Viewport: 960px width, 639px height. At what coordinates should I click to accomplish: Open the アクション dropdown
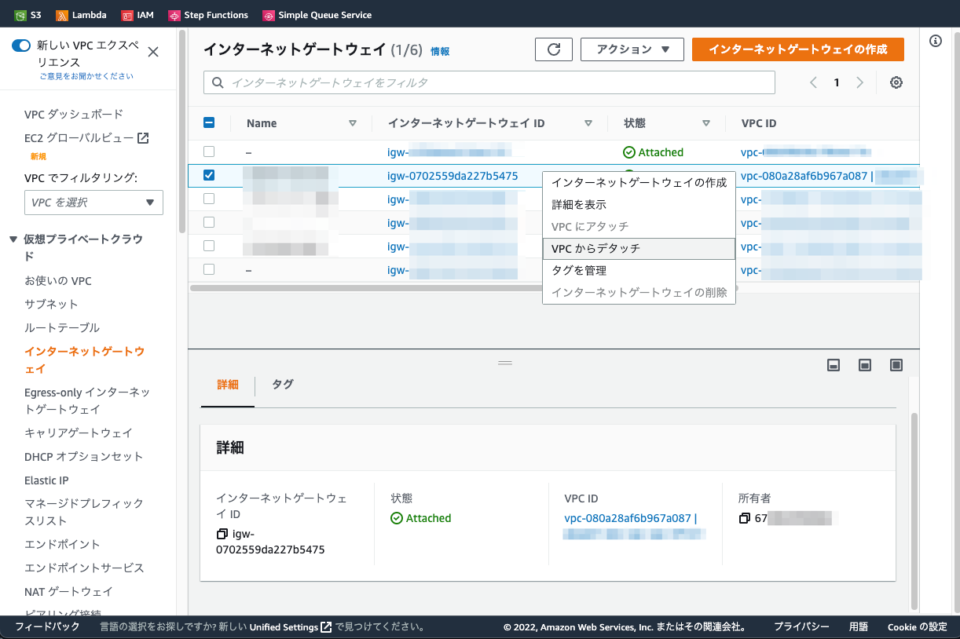click(632, 48)
